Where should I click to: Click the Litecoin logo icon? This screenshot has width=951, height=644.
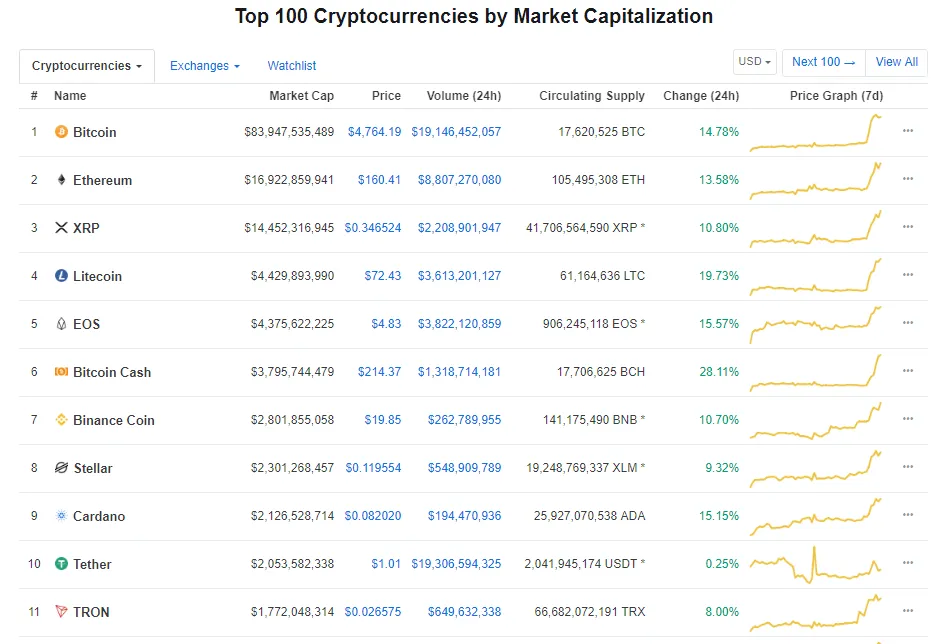click(61, 276)
